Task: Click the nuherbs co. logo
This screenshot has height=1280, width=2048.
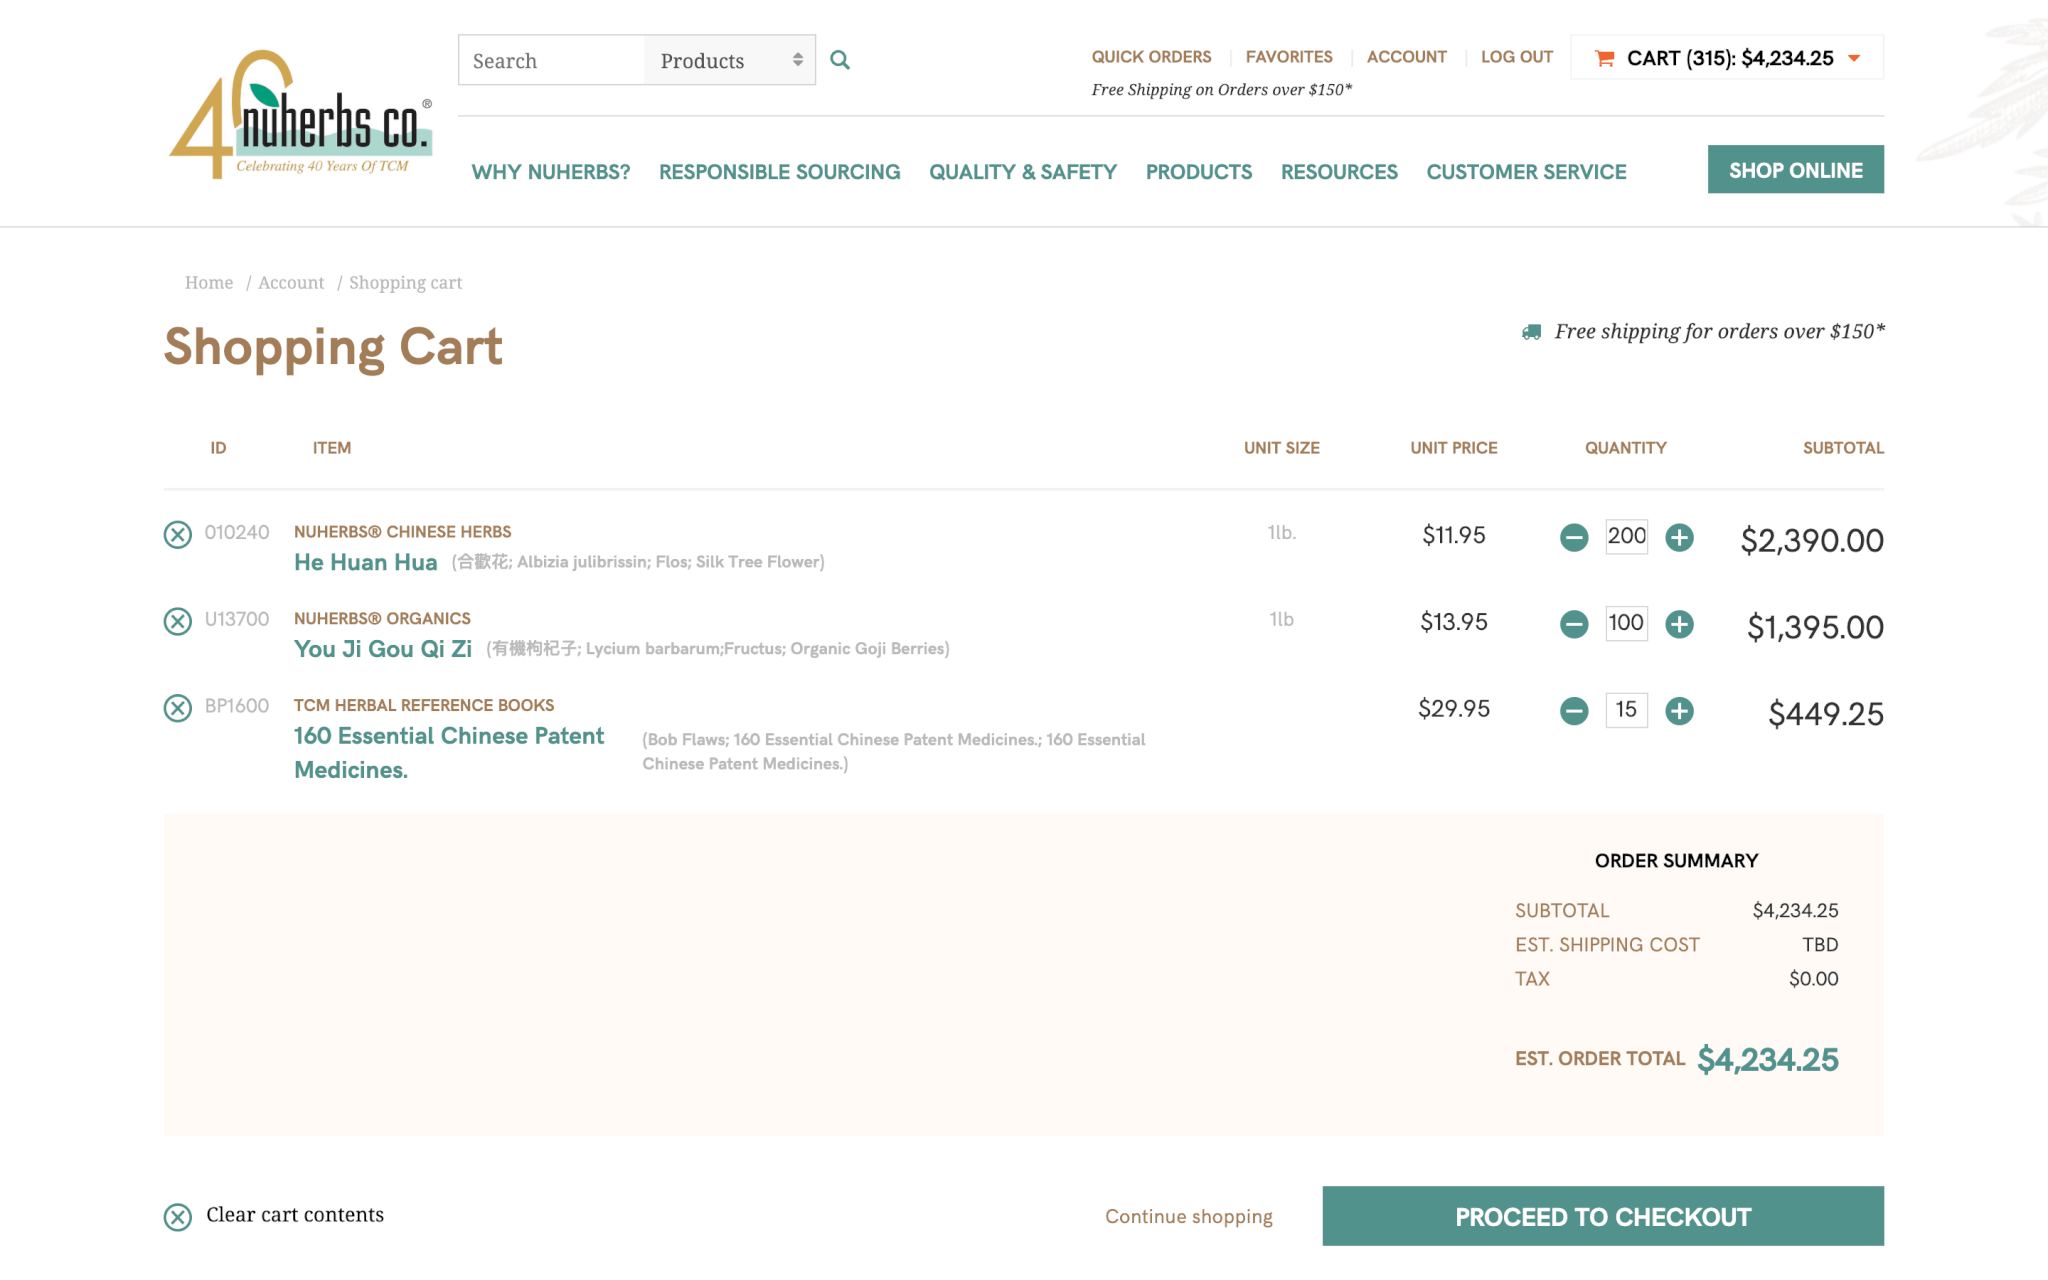Action: click(x=301, y=114)
